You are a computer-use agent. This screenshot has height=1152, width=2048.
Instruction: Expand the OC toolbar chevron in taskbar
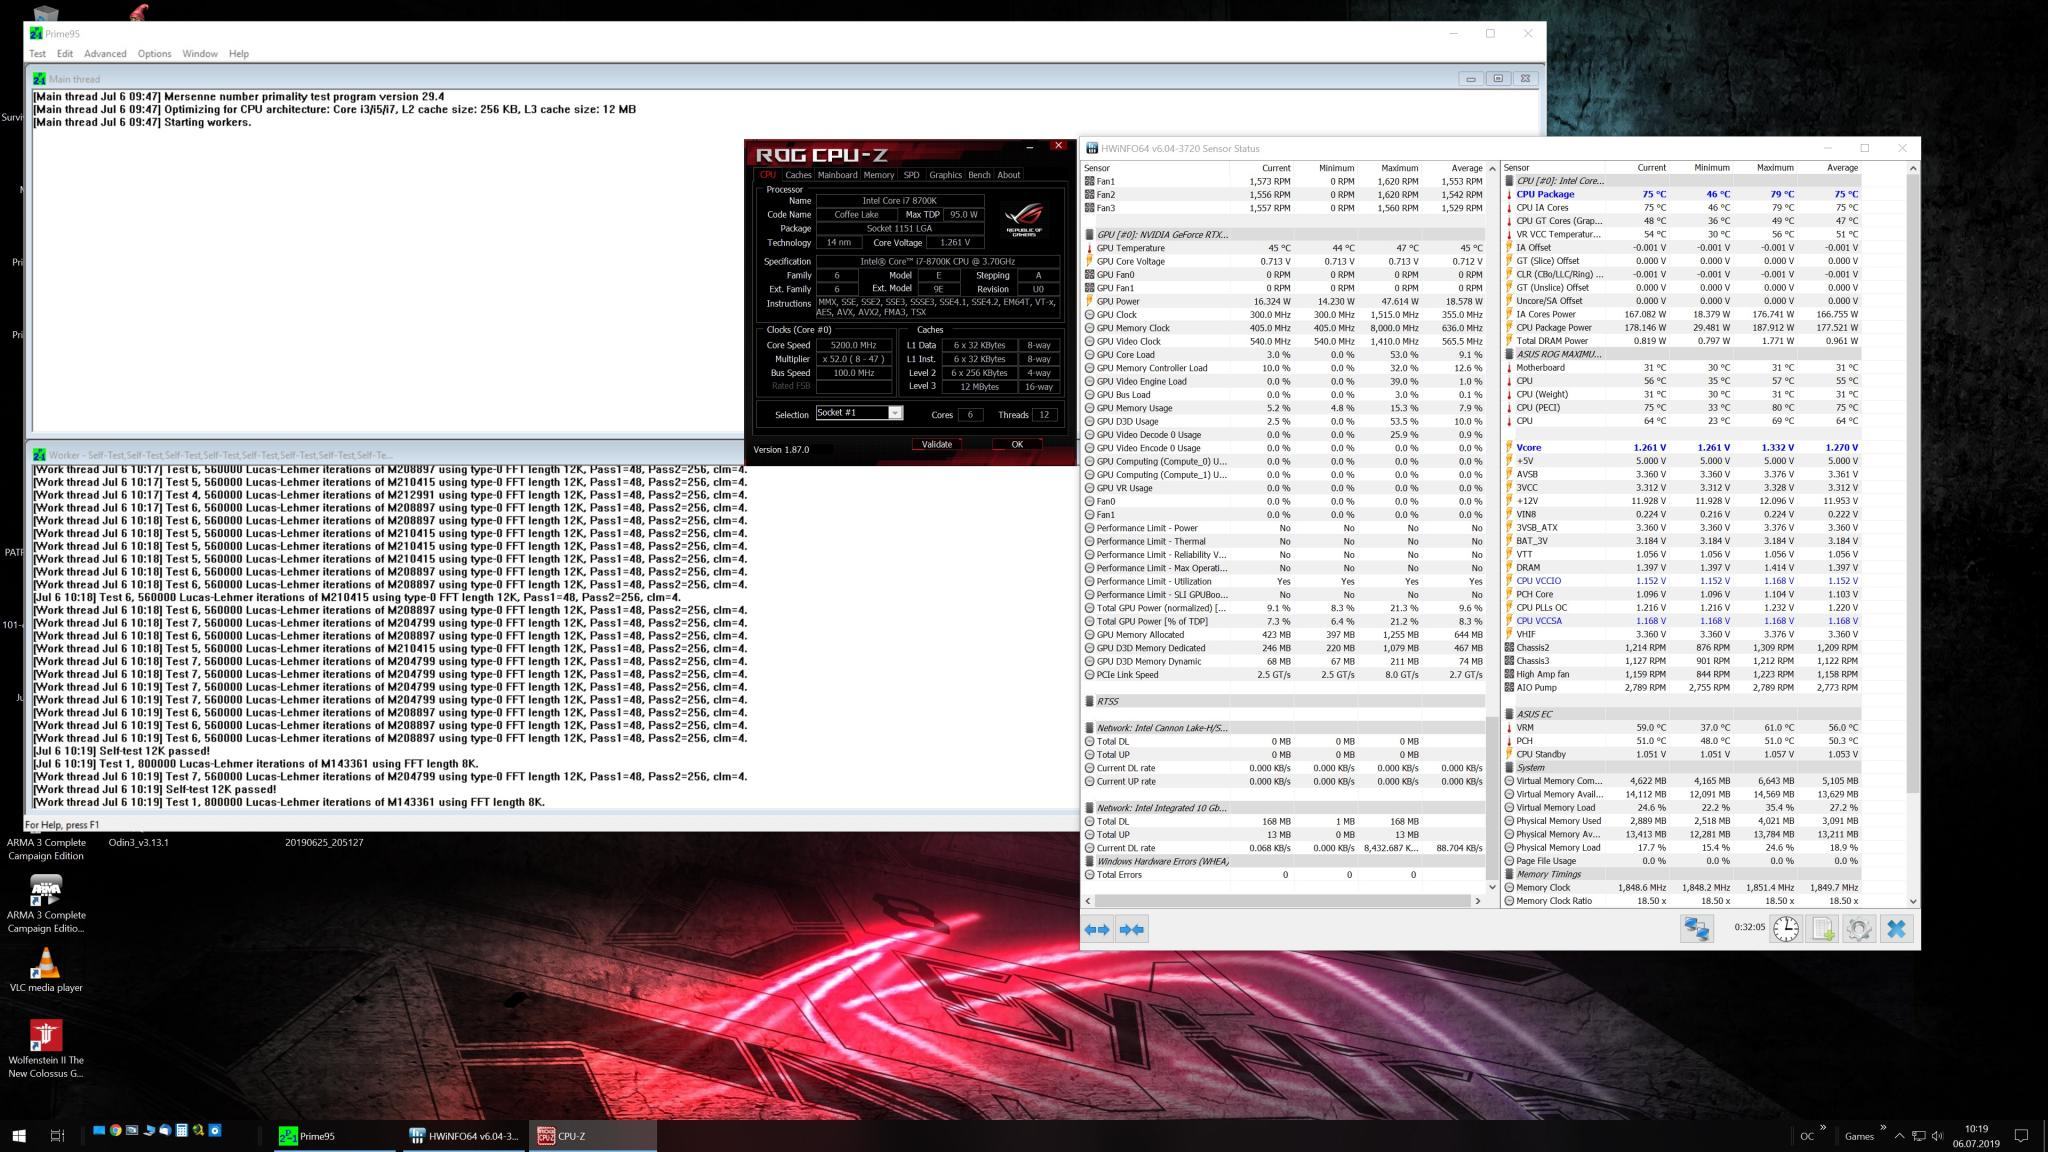(1823, 1128)
